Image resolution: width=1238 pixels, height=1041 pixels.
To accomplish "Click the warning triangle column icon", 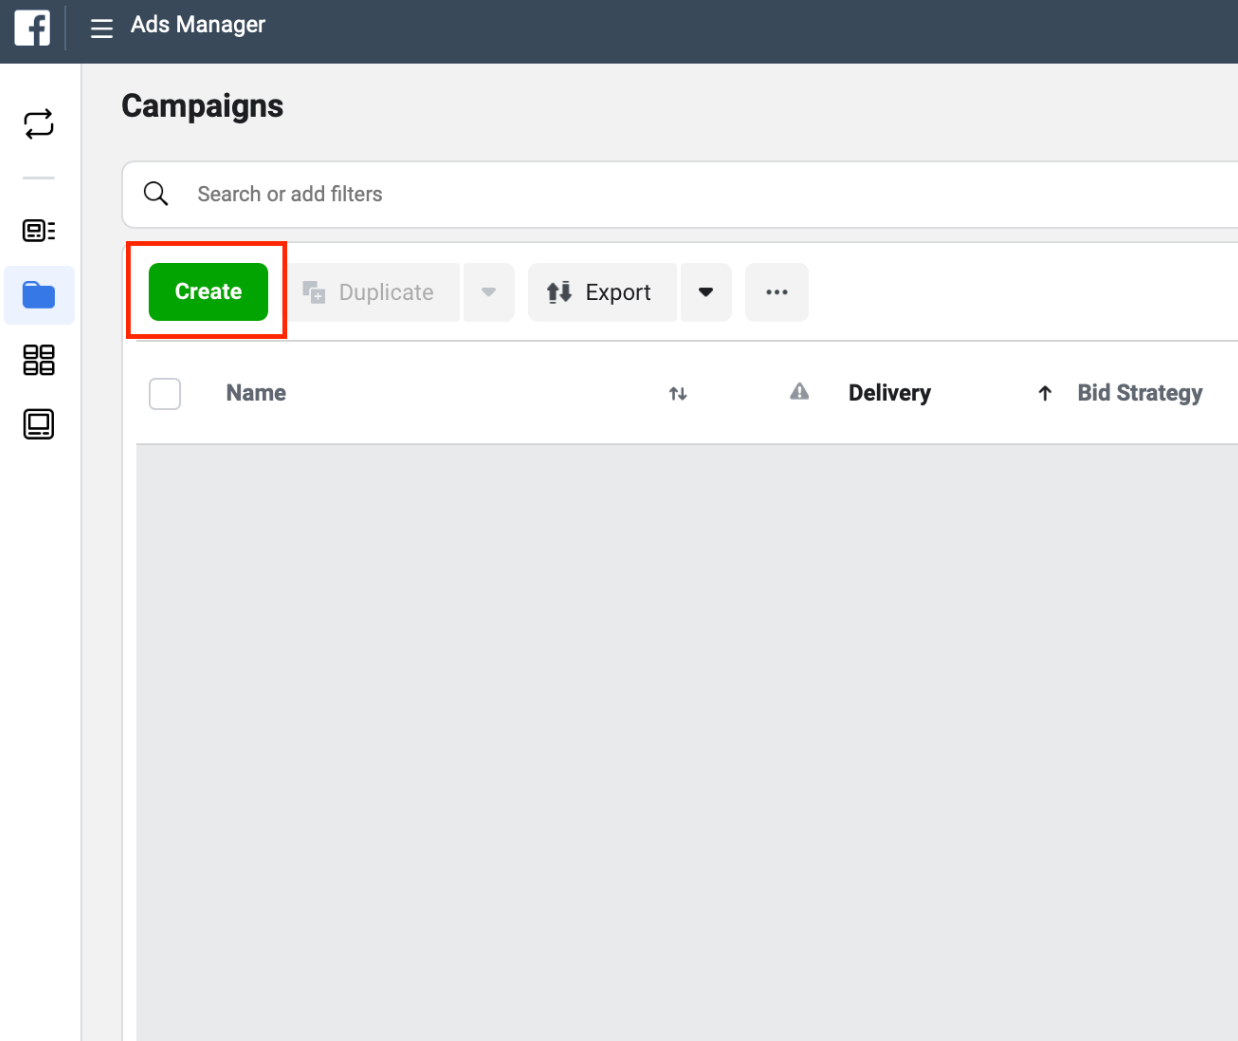I will pos(799,392).
